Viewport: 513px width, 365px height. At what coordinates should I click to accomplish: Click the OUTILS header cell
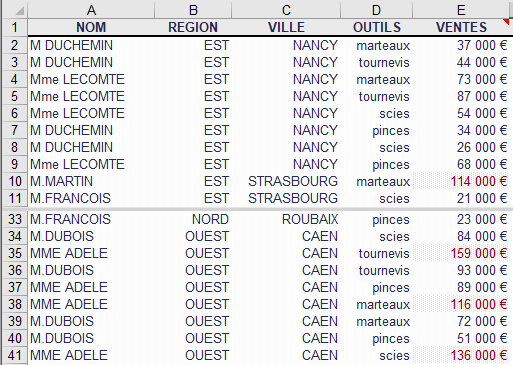[377, 27]
